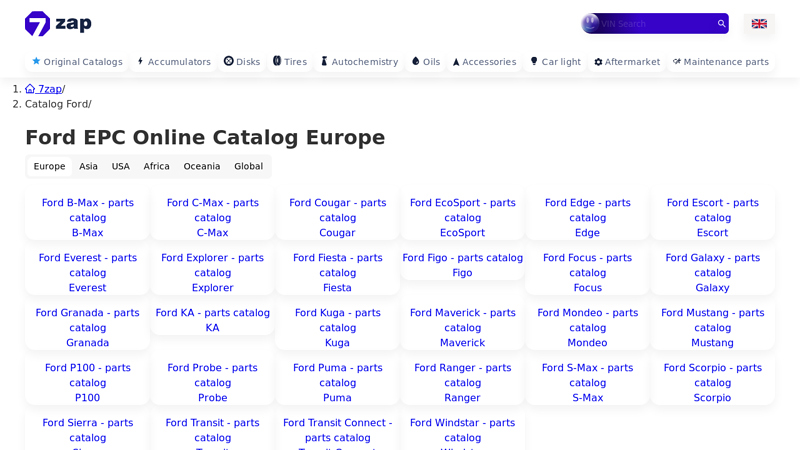Click the smiley avatar in VIN search

(x=590, y=23)
